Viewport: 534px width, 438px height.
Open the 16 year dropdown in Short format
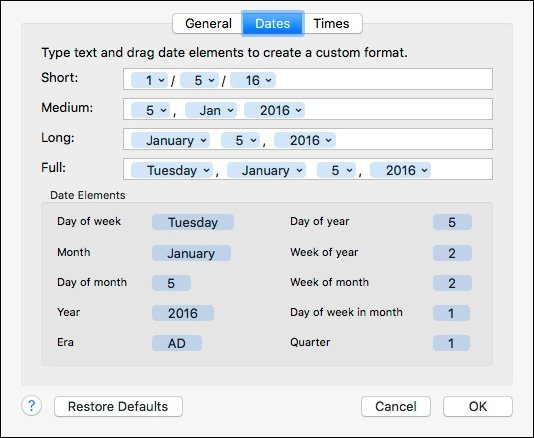(253, 80)
